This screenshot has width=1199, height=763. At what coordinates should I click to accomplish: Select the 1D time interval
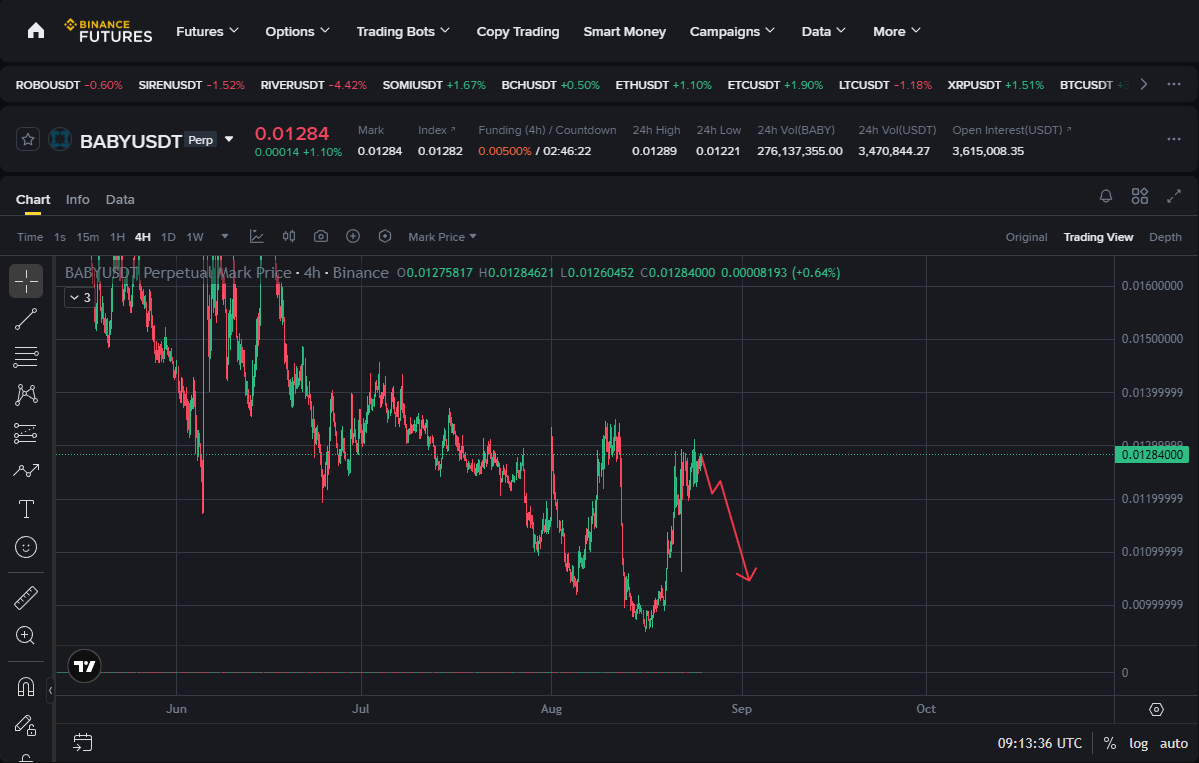[168, 237]
